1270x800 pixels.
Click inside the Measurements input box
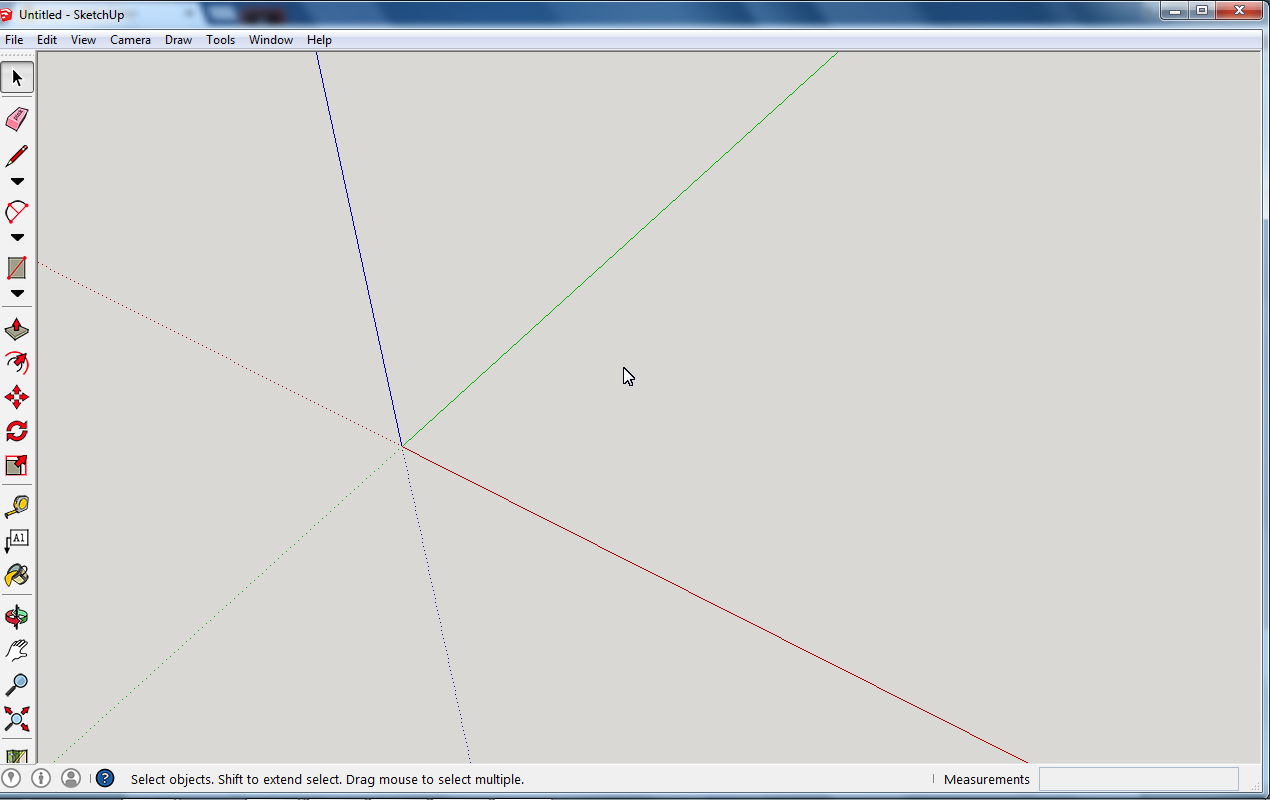click(x=1139, y=778)
